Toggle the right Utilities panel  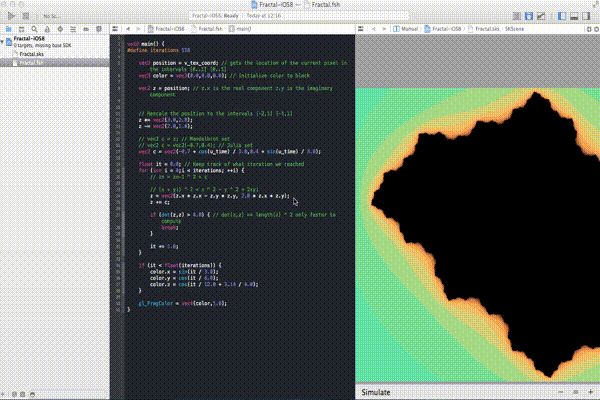586,16
